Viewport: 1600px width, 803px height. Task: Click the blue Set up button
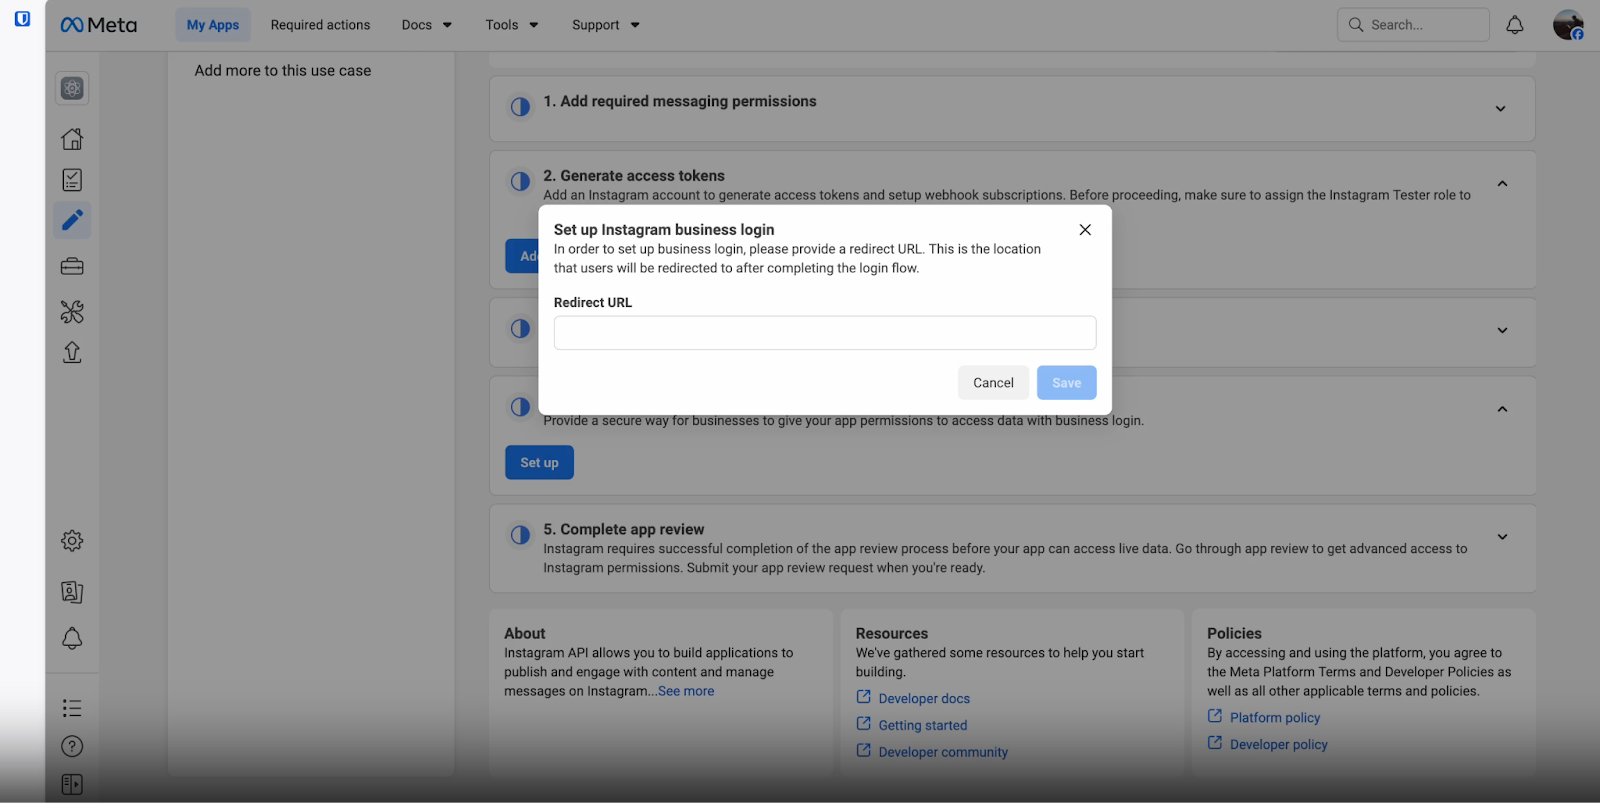[539, 463]
